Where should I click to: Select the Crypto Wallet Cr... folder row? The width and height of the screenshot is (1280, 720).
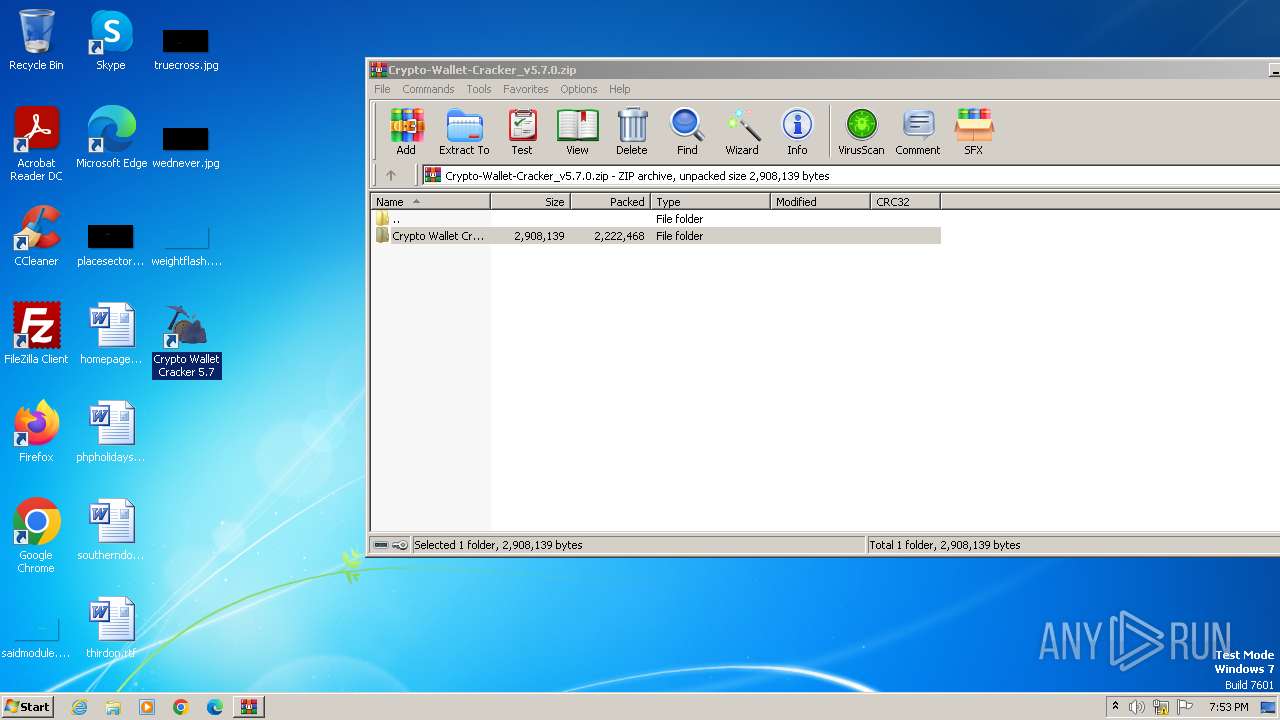tap(656, 236)
